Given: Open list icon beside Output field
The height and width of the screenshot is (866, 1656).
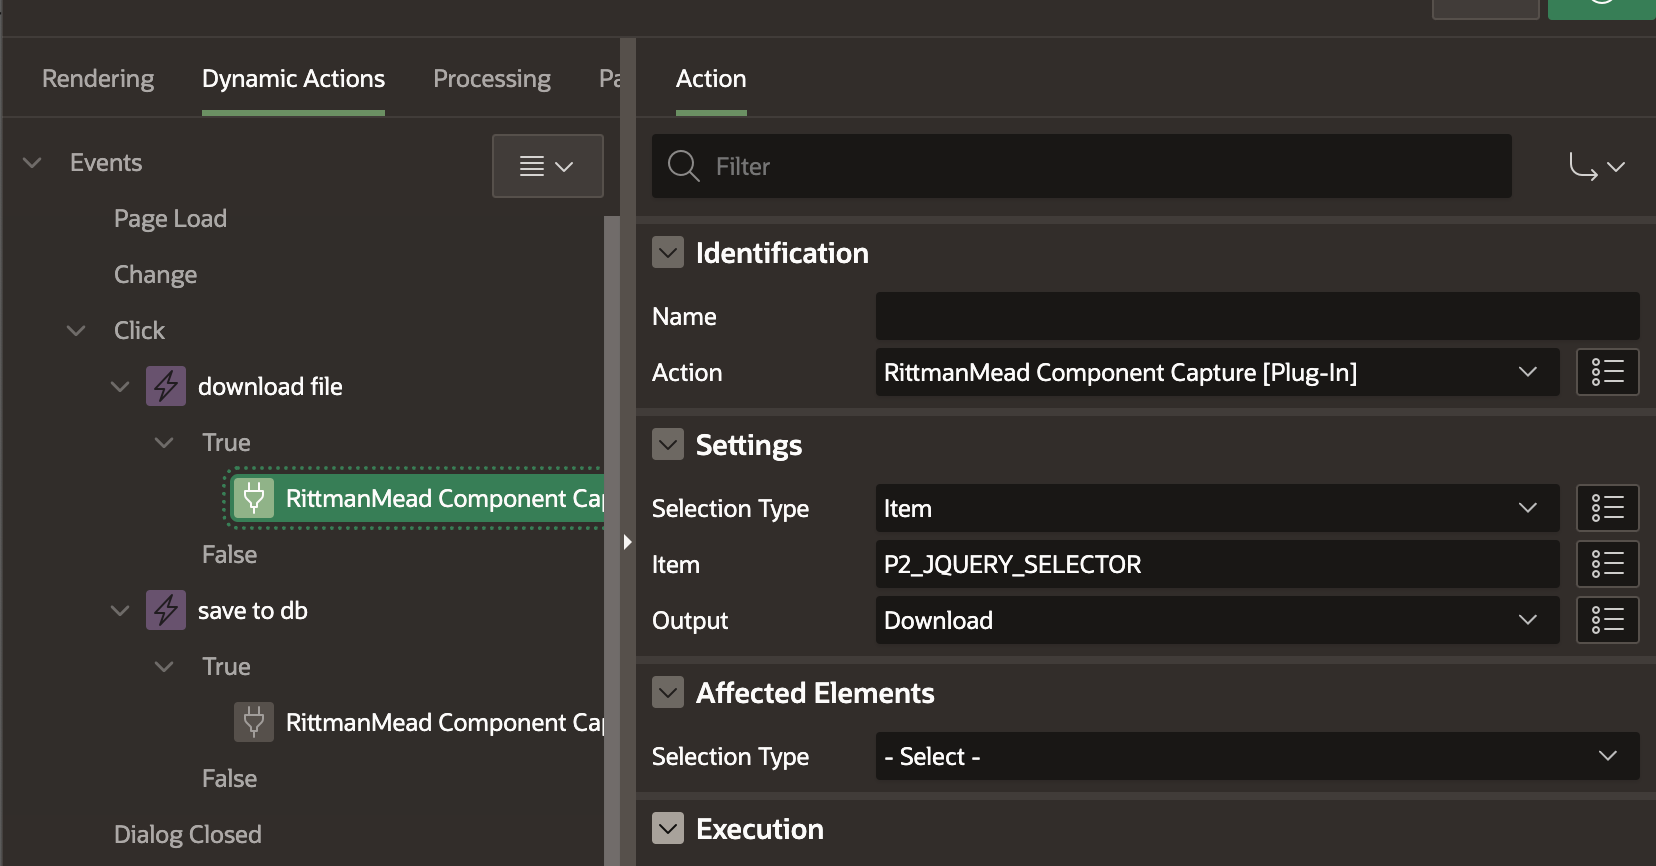Looking at the screenshot, I should pyautogui.click(x=1608, y=620).
